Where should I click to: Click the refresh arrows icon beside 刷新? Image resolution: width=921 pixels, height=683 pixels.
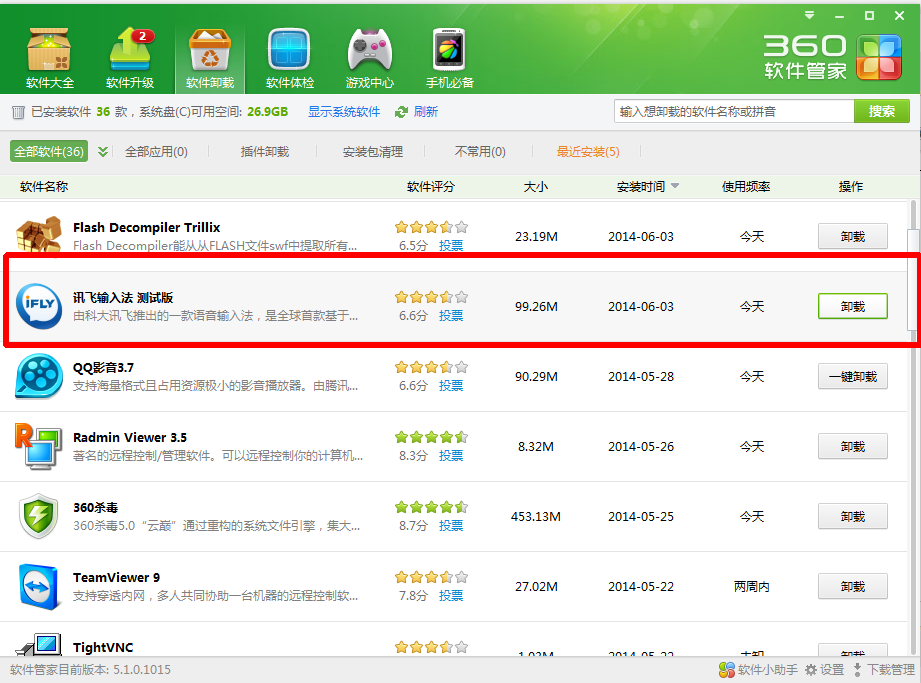(401, 112)
